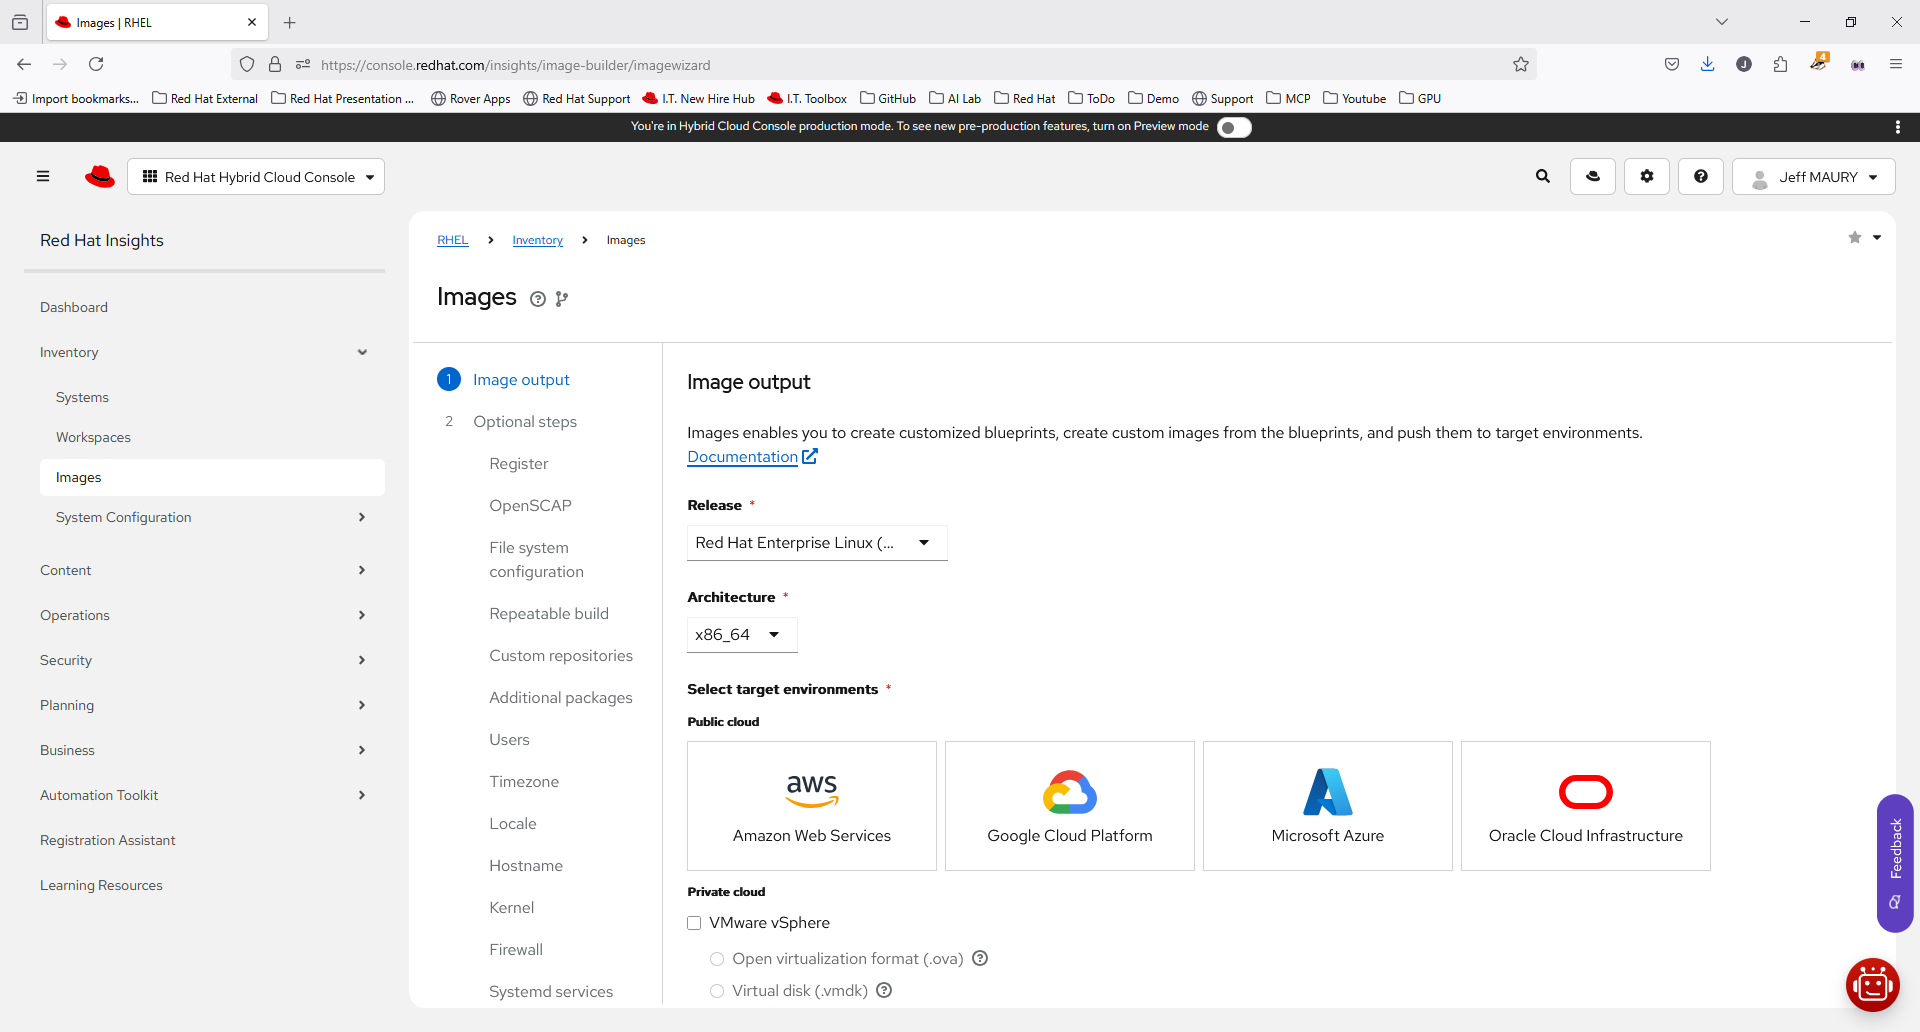
Task: Open the Architecture x86_64 dropdown
Action: 741,635
